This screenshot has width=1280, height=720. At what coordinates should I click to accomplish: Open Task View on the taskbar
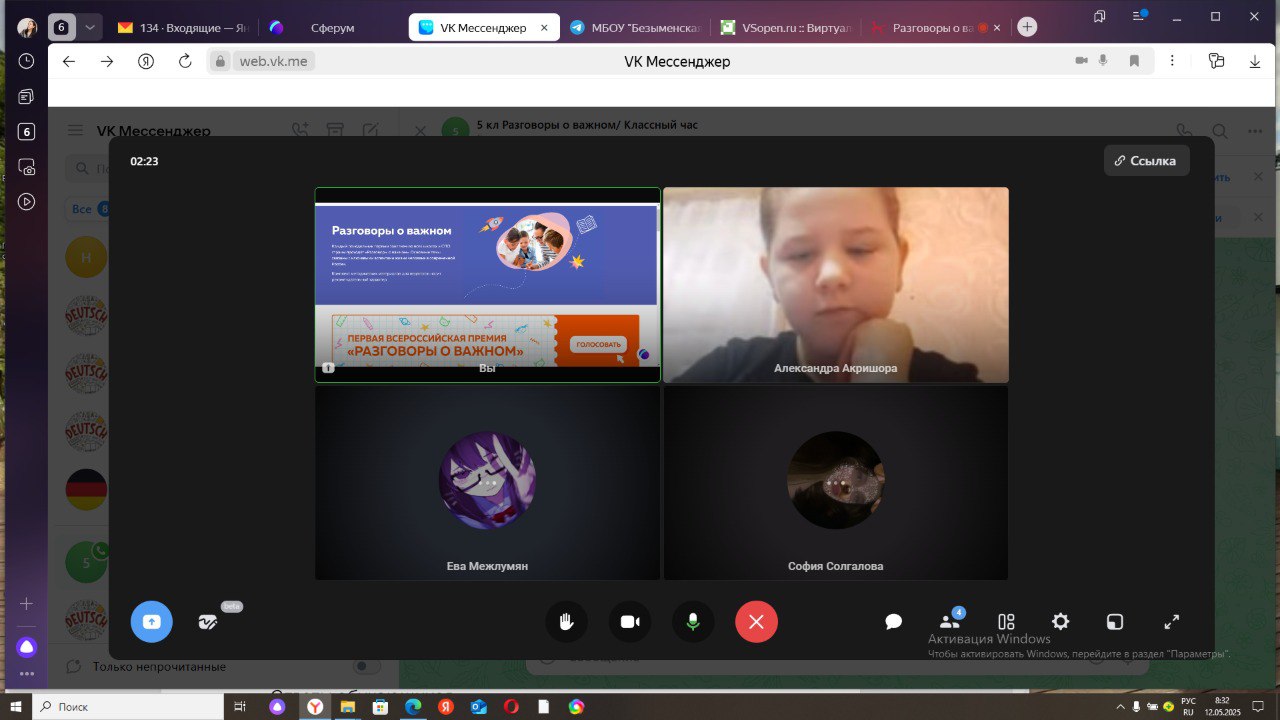point(240,706)
